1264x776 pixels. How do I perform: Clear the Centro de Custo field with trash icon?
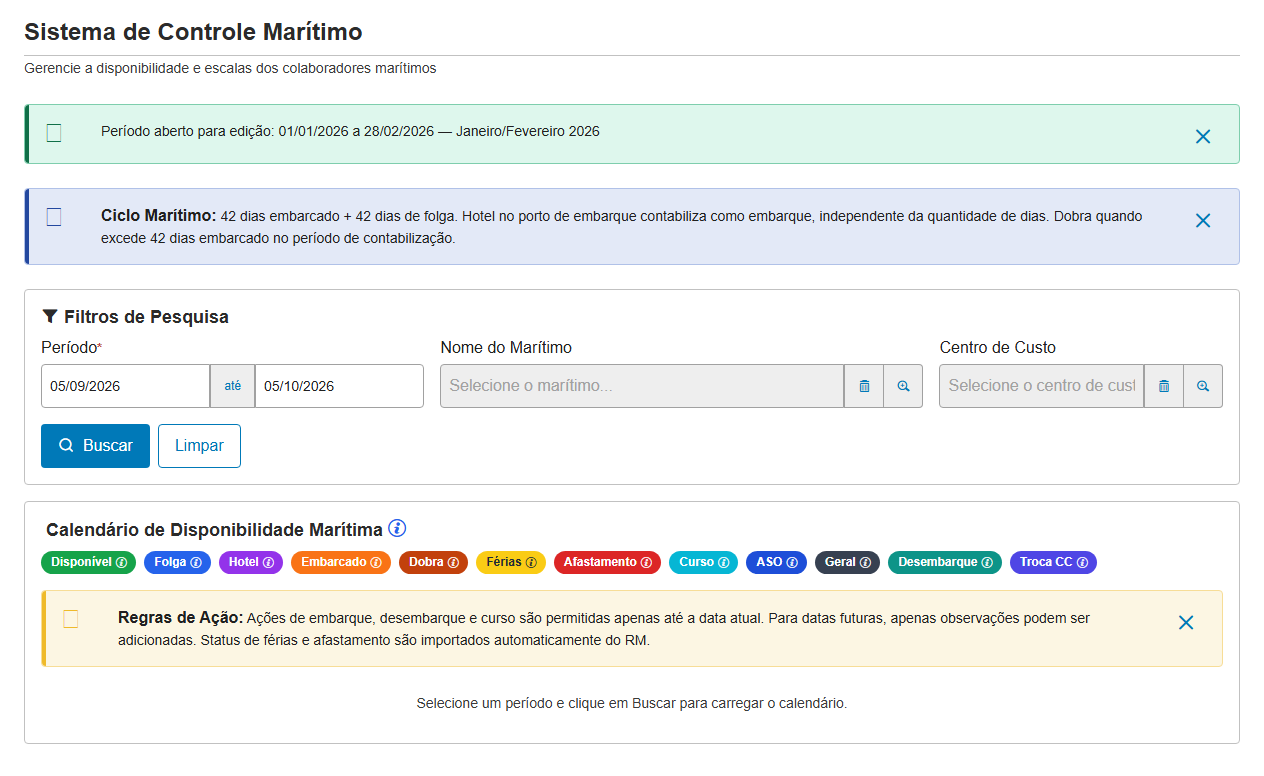coord(1164,386)
